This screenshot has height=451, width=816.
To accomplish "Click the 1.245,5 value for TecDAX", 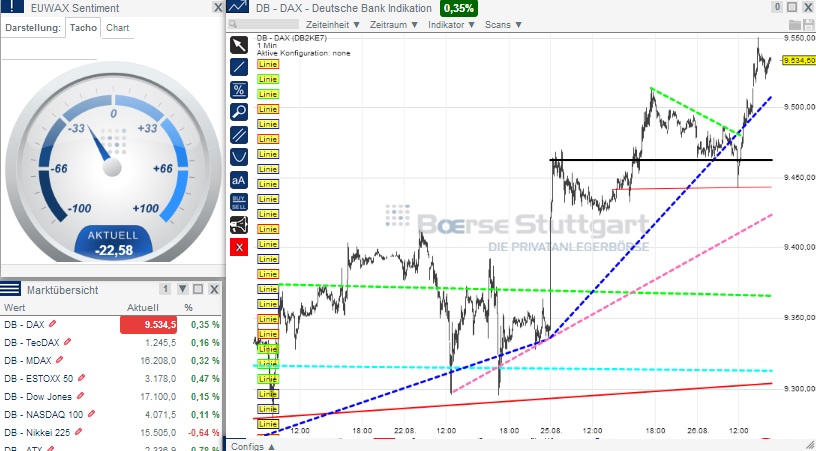I will pos(161,342).
